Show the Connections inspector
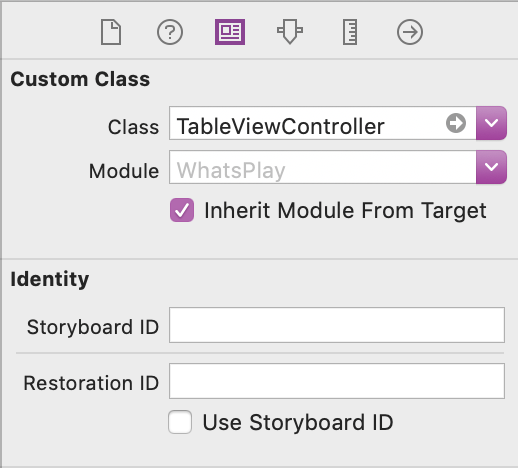The height and width of the screenshot is (468, 518). [x=410, y=32]
